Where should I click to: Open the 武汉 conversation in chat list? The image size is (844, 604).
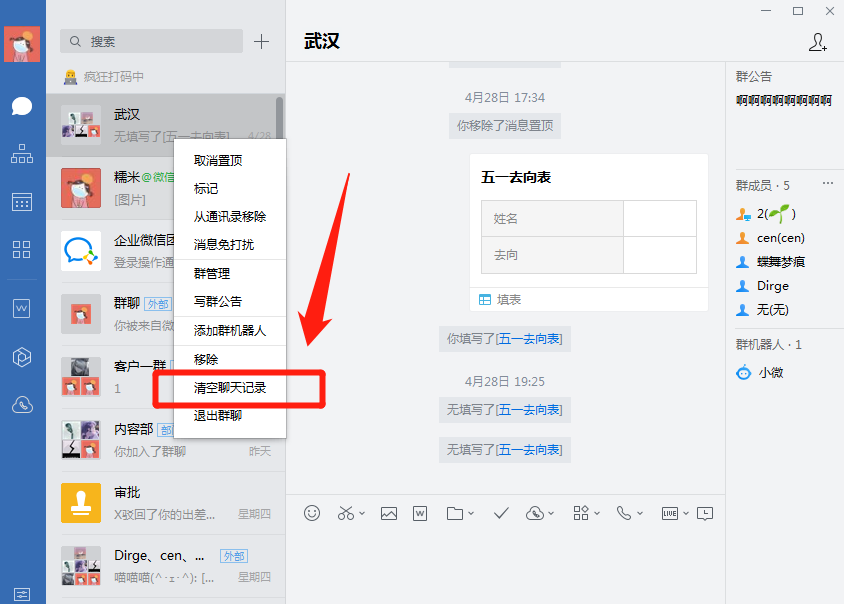click(166, 125)
